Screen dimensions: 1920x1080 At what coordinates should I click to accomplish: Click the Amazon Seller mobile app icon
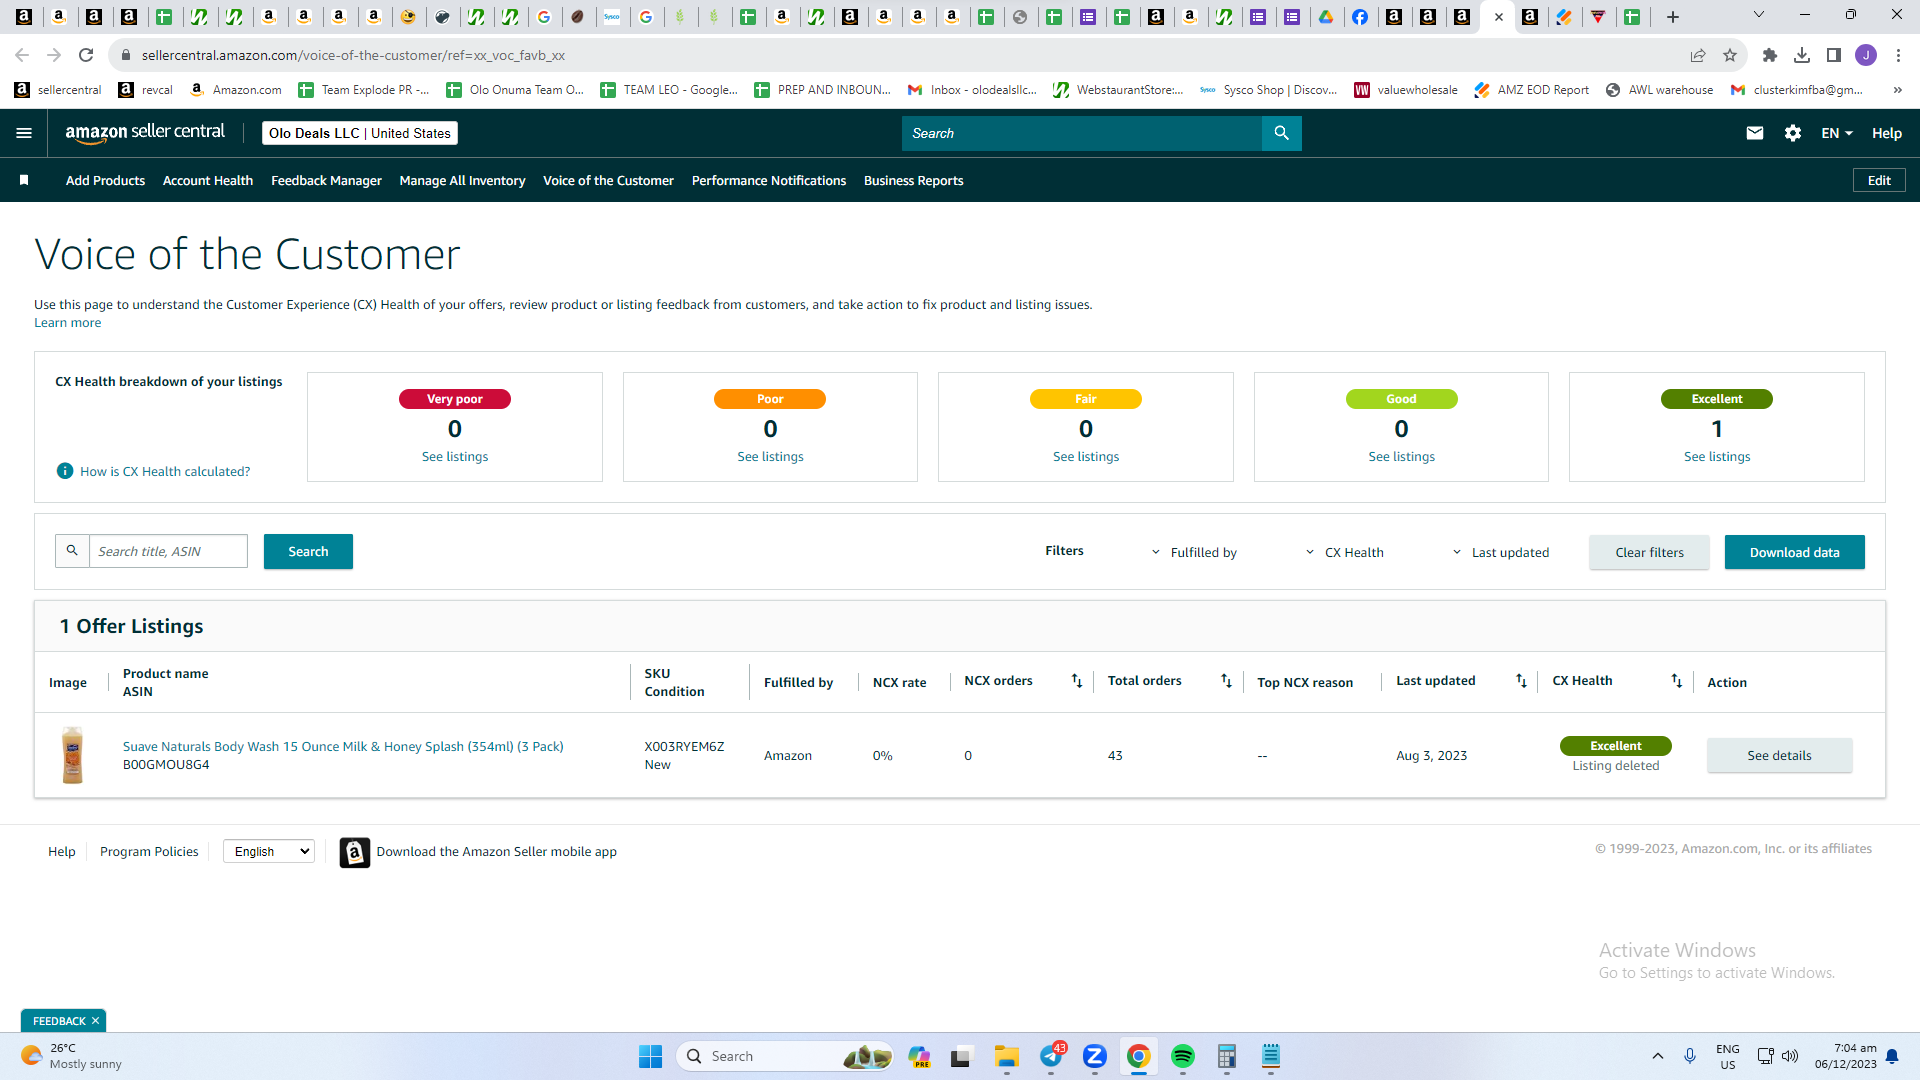point(355,852)
